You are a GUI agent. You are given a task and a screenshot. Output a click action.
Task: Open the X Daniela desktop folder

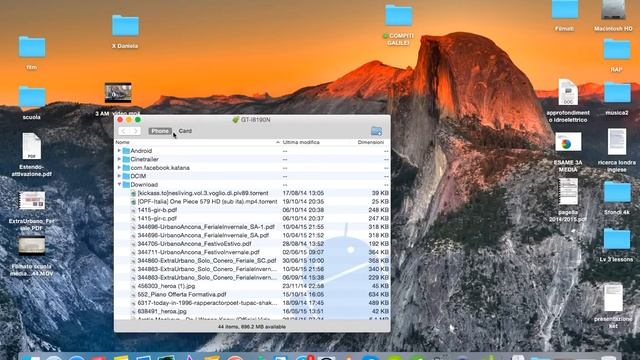pos(125,25)
